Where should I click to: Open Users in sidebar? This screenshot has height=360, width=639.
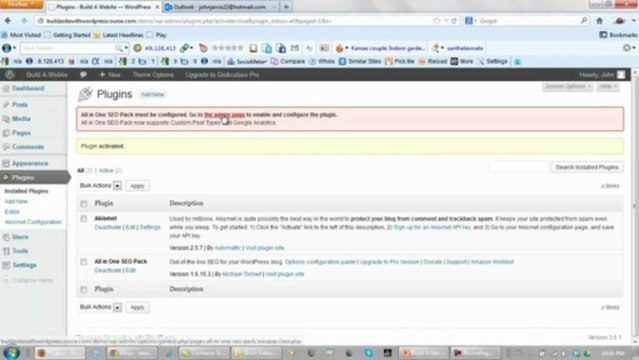20,237
